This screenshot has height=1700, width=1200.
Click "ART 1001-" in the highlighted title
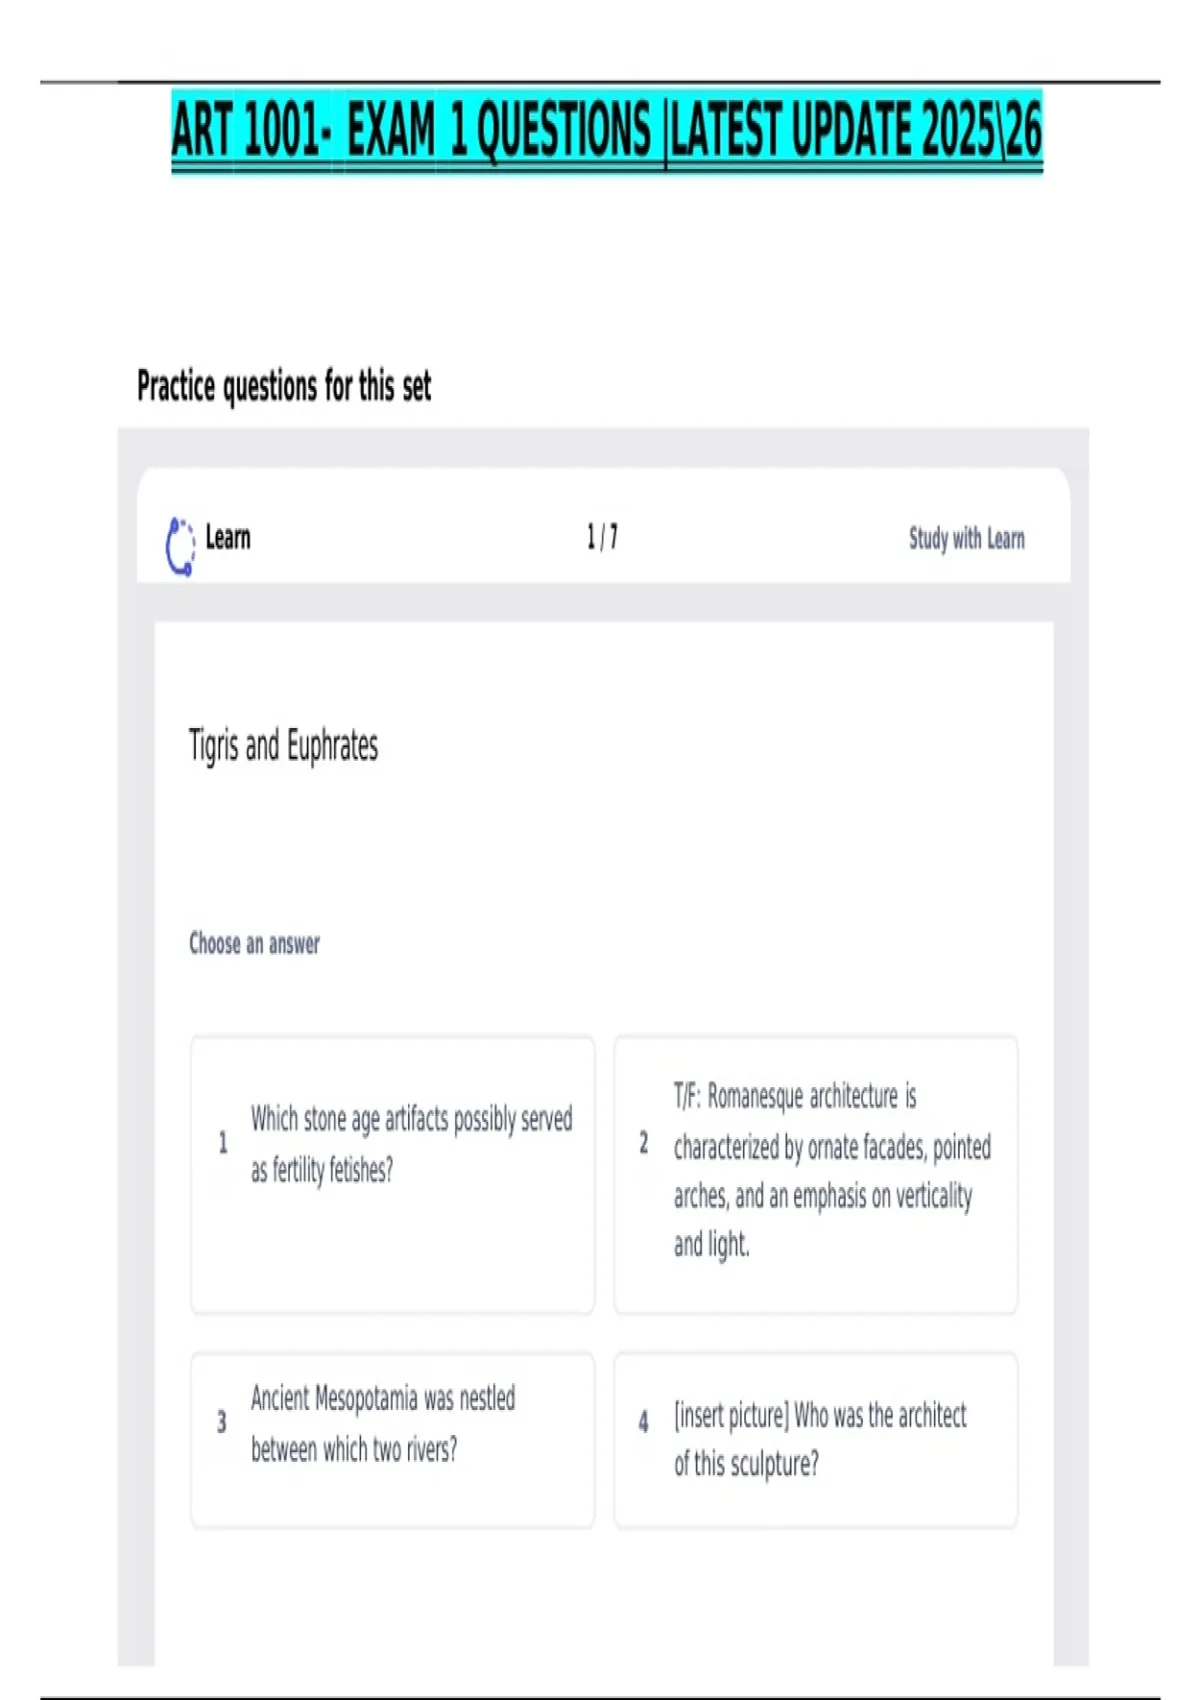(x=250, y=131)
